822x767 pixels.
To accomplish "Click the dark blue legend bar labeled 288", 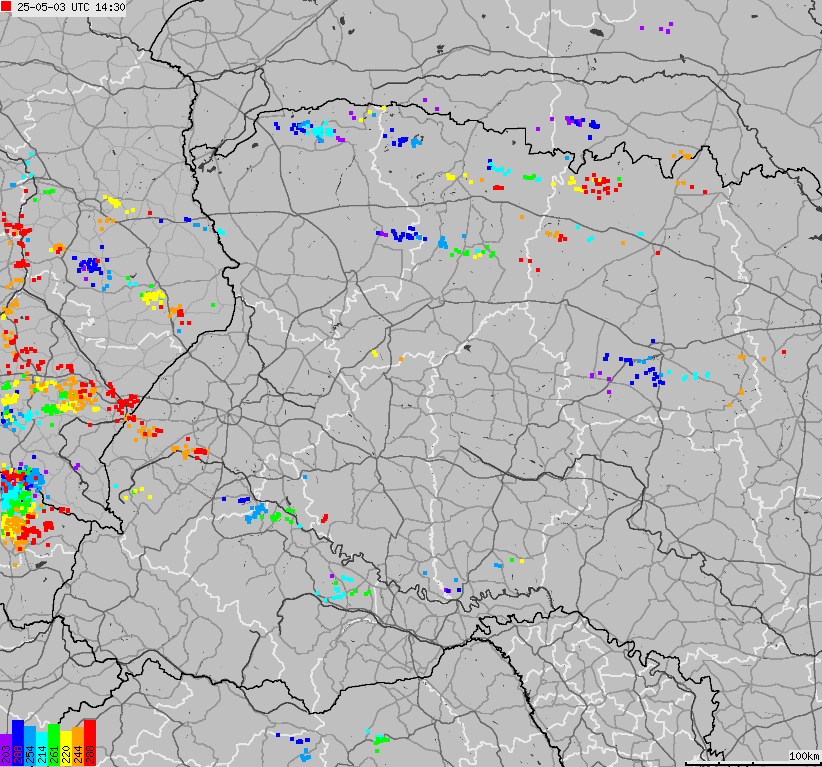I will pyautogui.click(x=18, y=743).
